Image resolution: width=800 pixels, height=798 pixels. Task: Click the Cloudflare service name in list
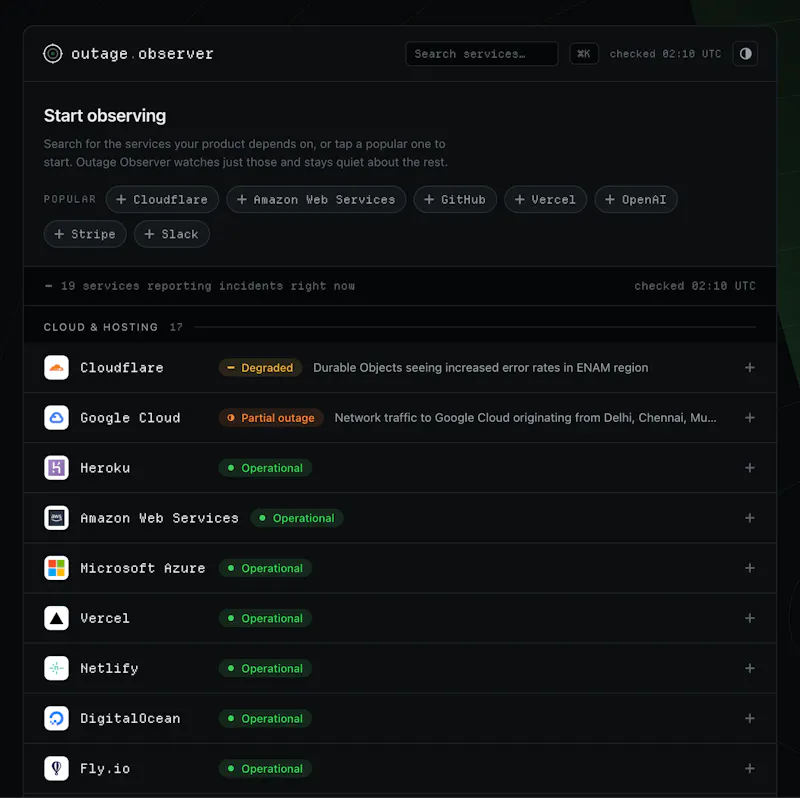(x=122, y=367)
